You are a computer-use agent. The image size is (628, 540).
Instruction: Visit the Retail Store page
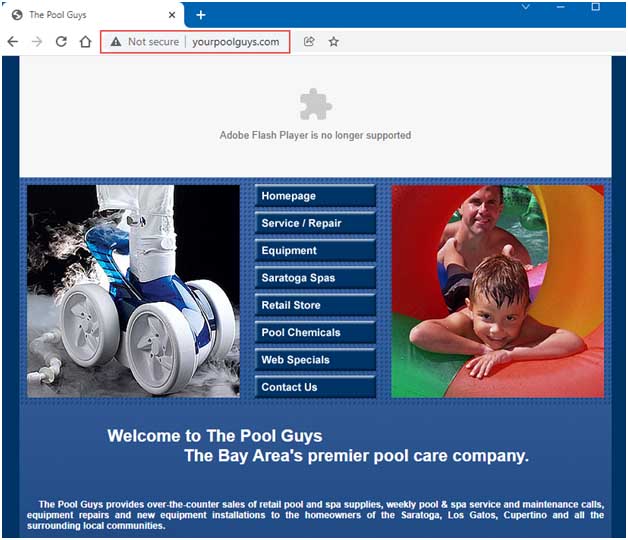(x=315, y=305)
